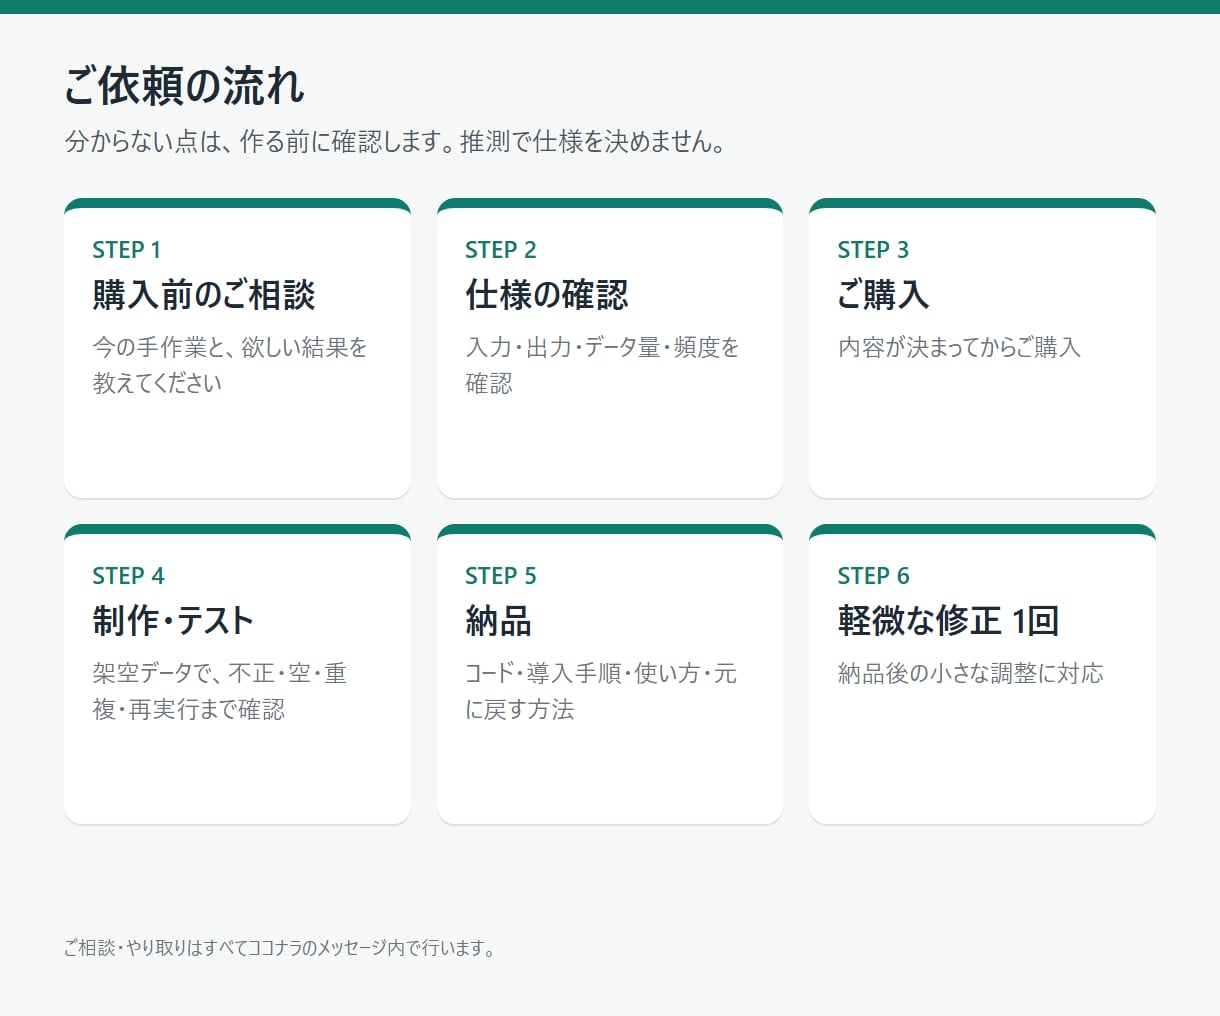Click the description 架空データで、不正・空・重複・再実行まで確認
The image size is (1220, 1016).
[220, 691]
